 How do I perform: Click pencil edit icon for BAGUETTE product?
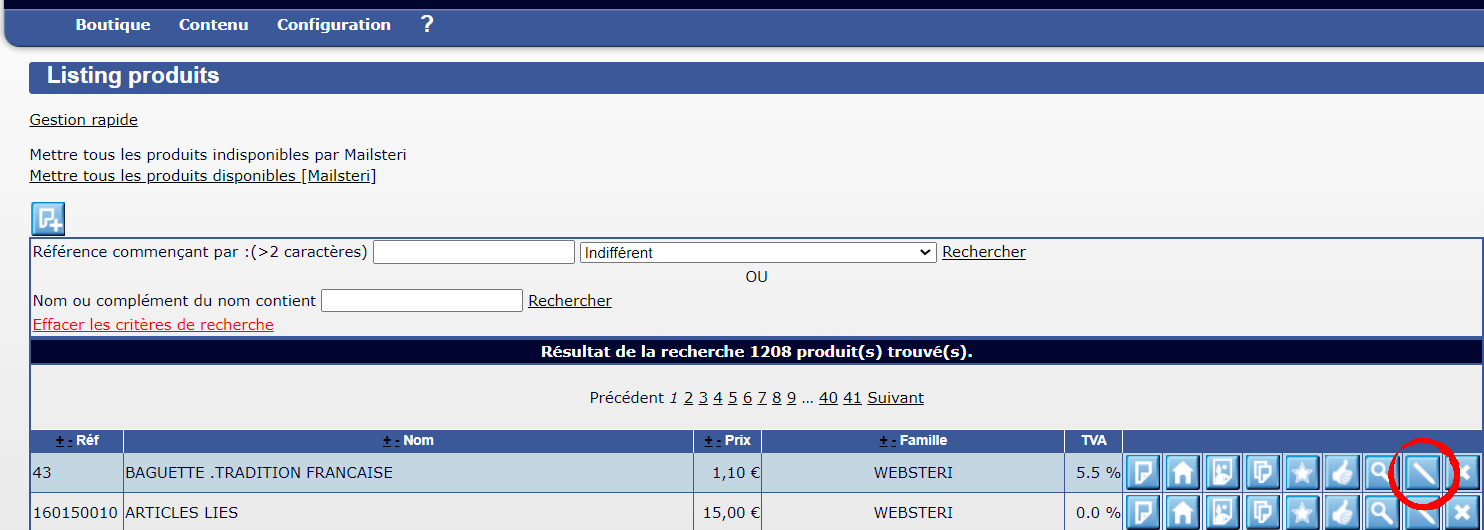click(x=1422, y=472)
